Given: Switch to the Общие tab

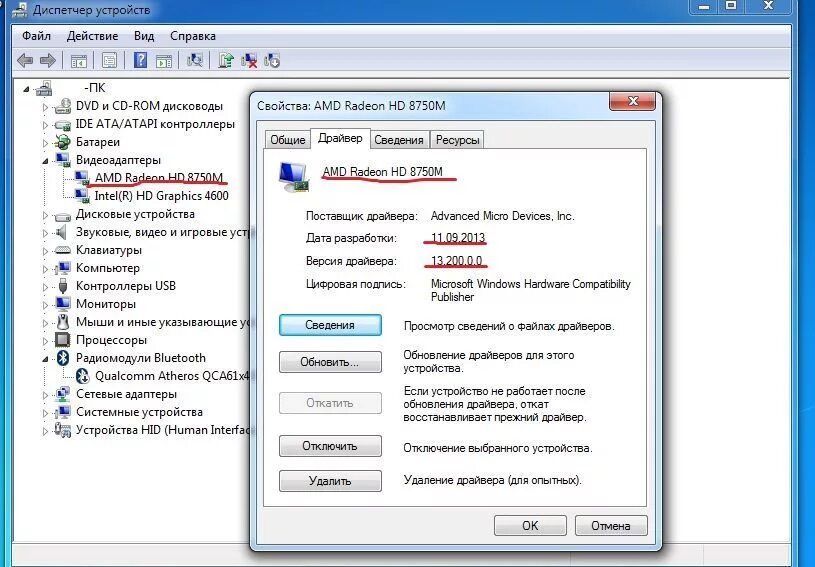Looking at the screenshot, I should click(x=287, y=140).
